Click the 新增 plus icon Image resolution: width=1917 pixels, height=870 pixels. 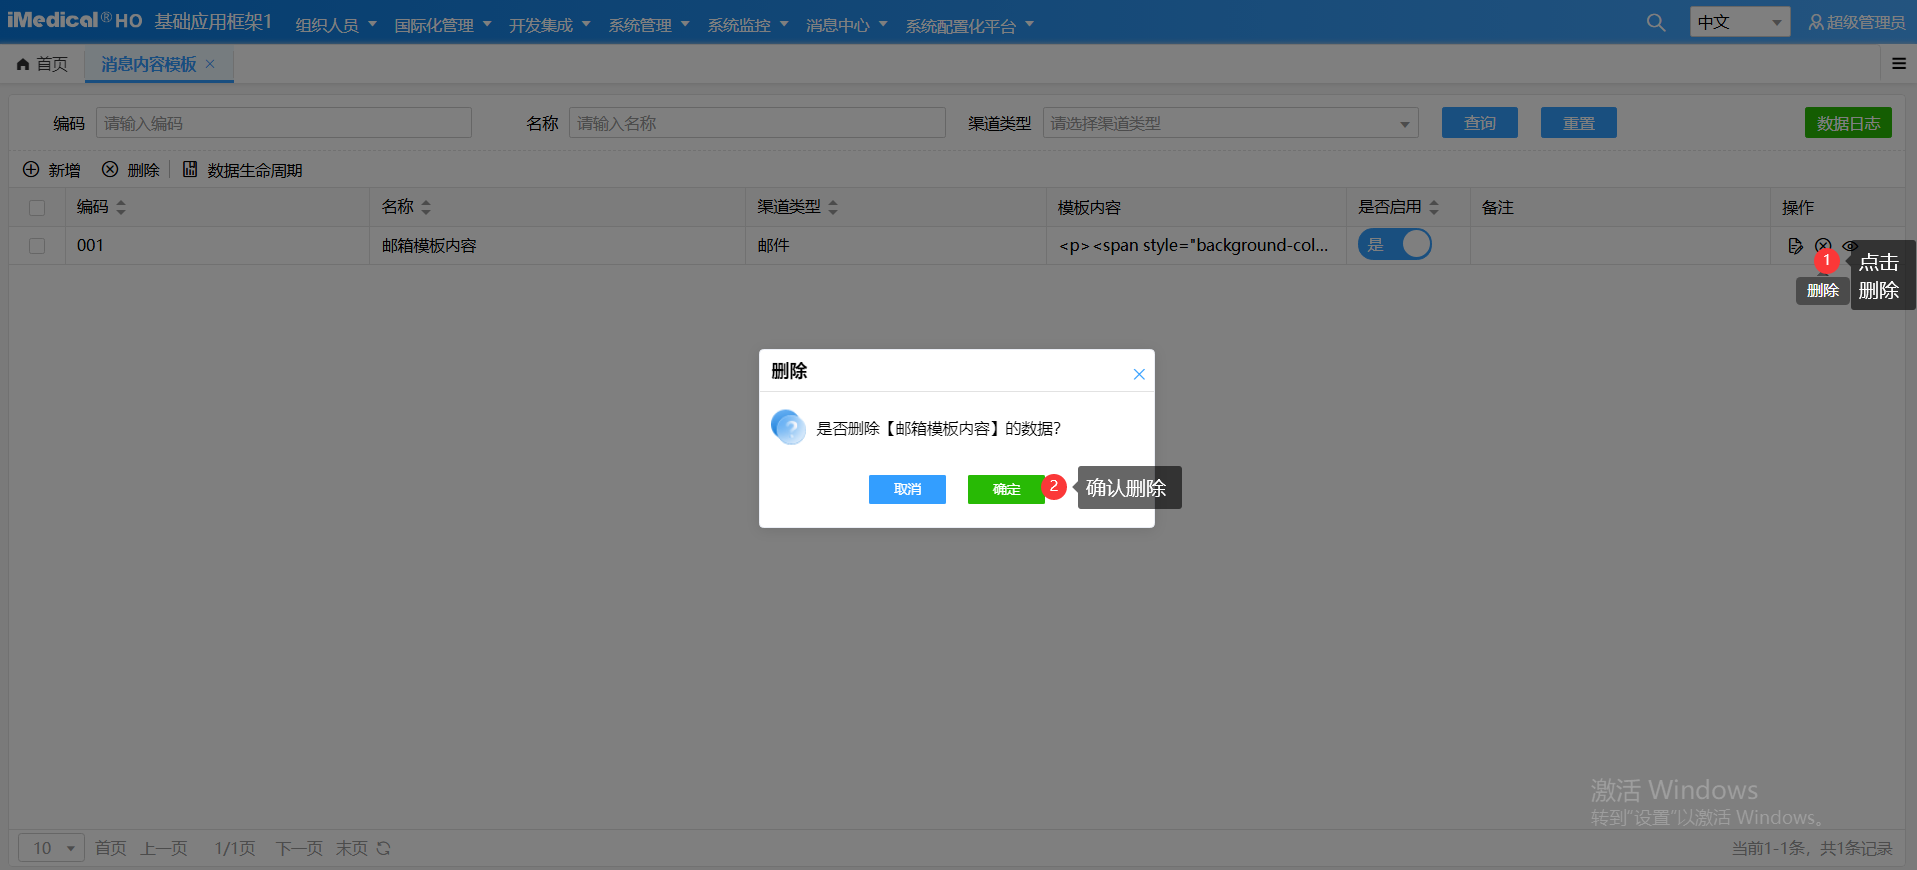click(31, 170)
